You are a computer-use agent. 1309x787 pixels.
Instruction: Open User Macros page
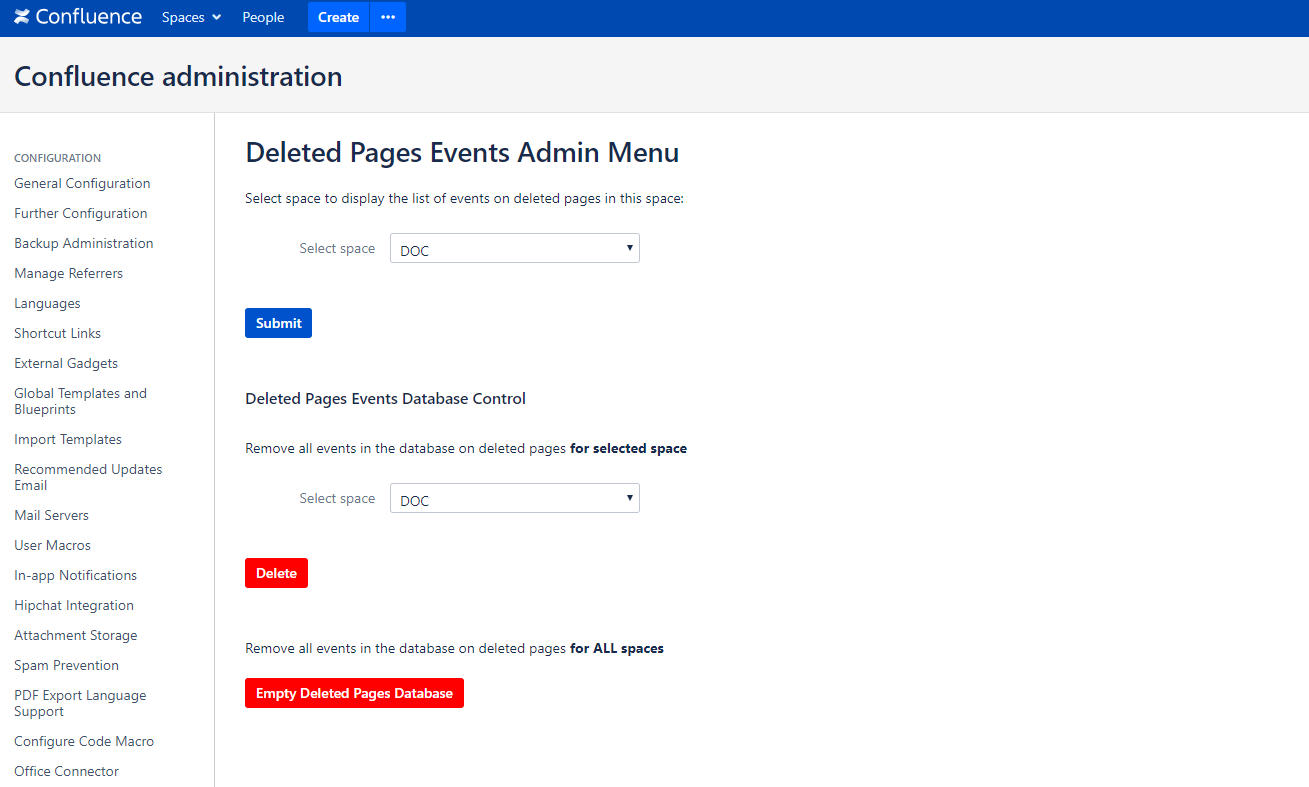point(52,545)
